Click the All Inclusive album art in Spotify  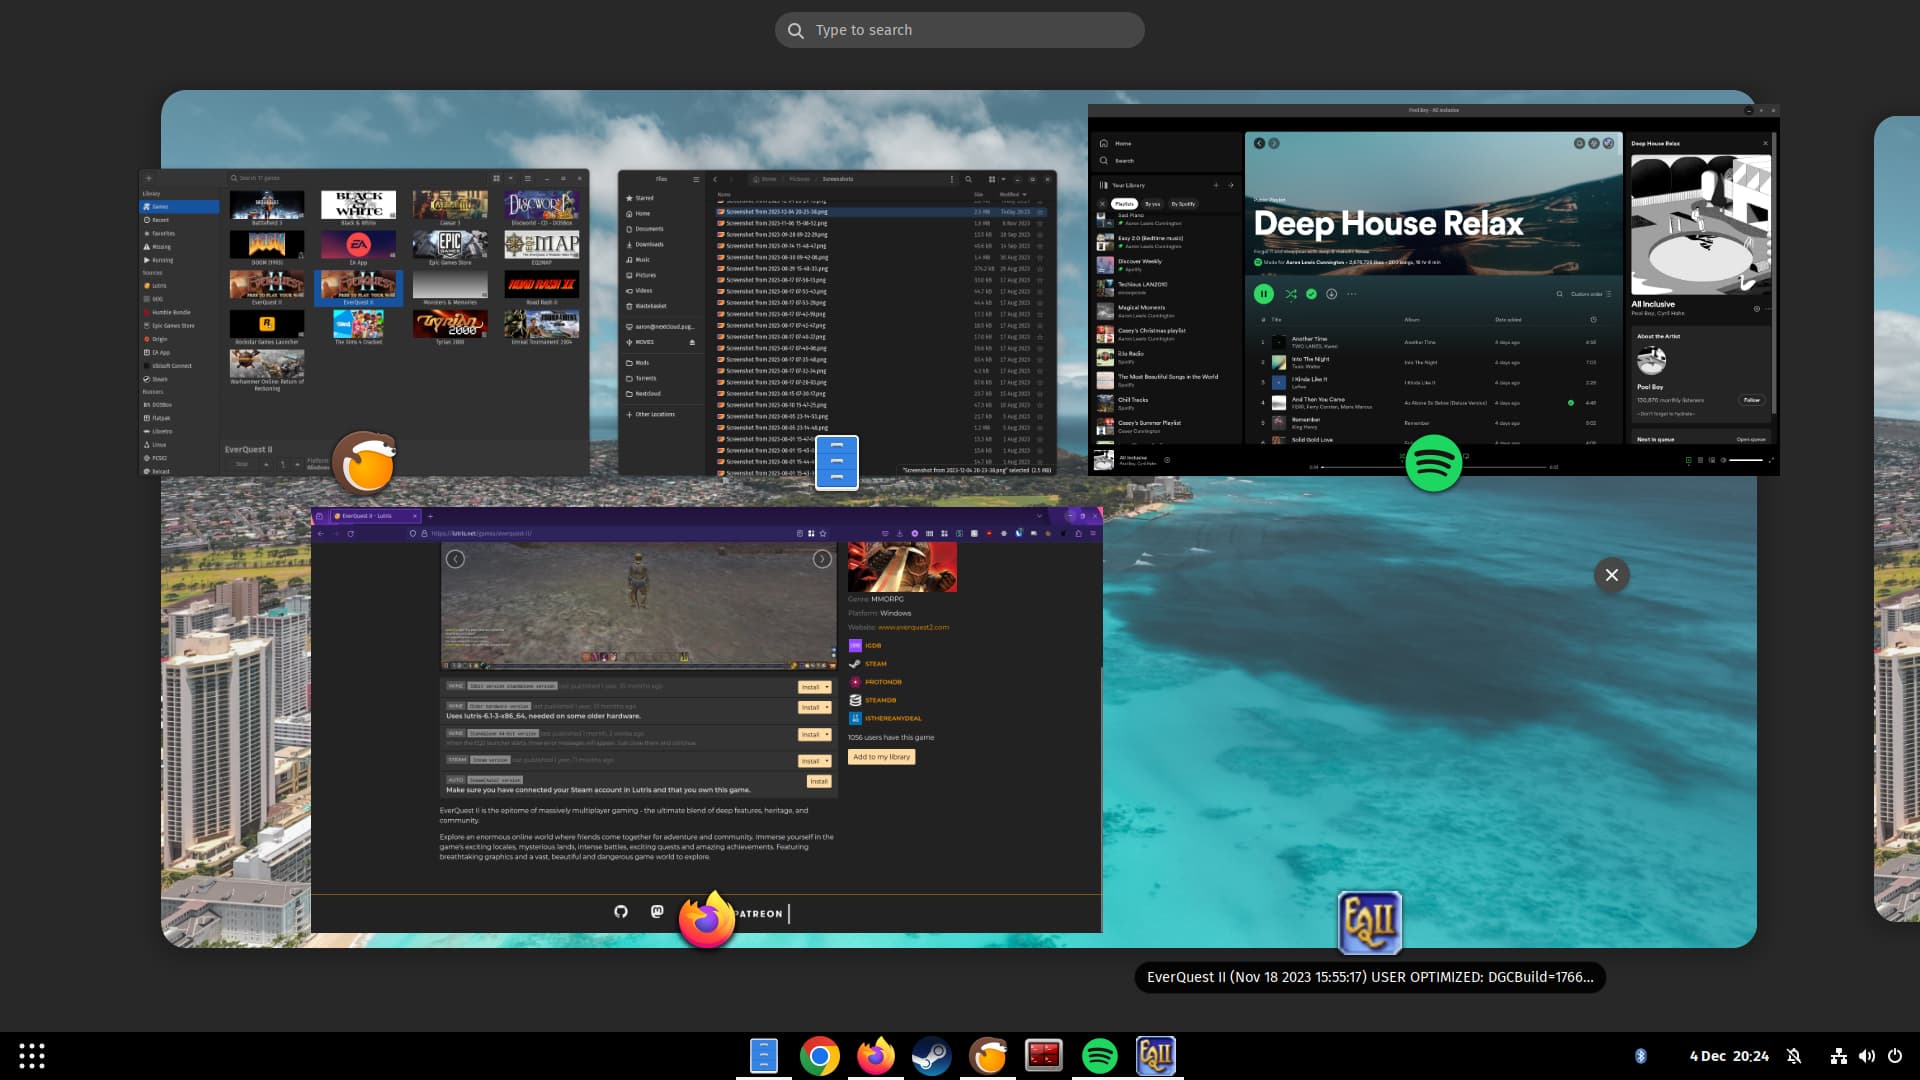pos(1700,225)
